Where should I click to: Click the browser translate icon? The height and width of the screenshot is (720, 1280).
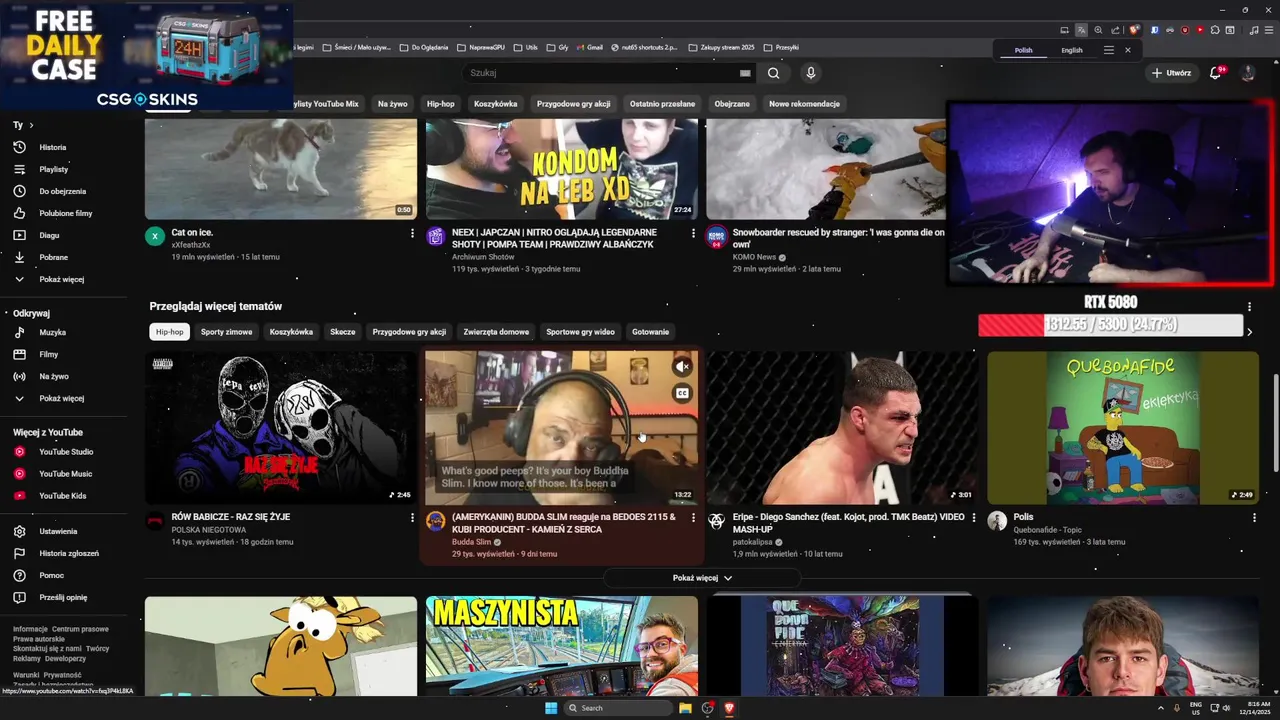point(1081,30)
